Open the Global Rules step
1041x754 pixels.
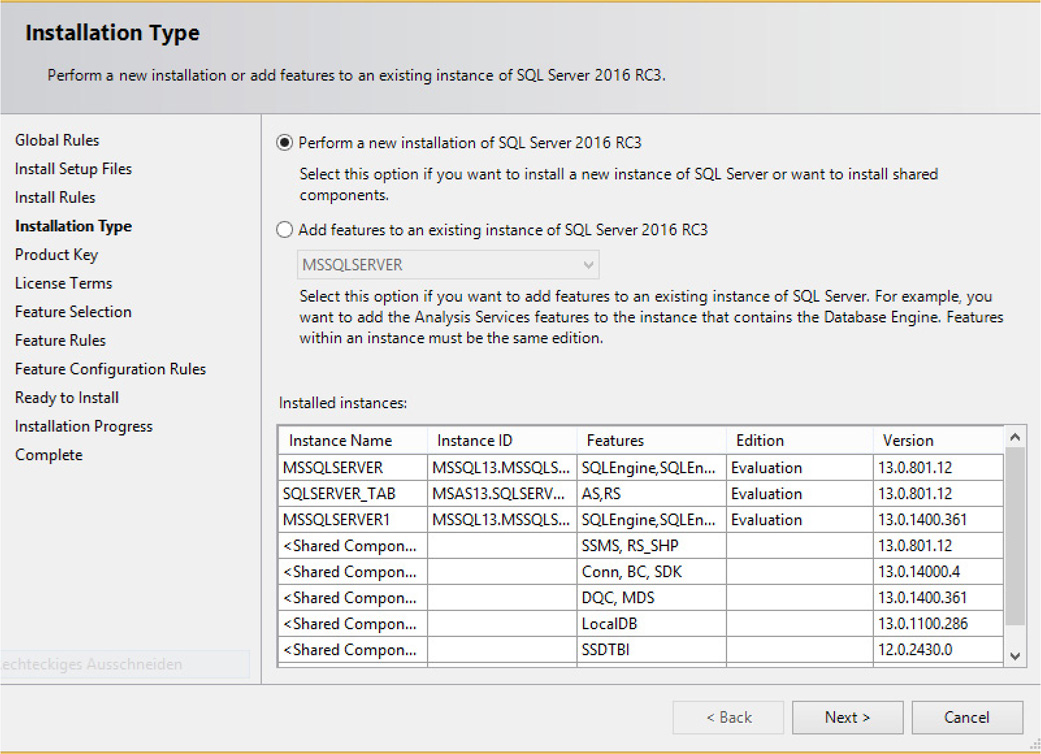(57, 140)
